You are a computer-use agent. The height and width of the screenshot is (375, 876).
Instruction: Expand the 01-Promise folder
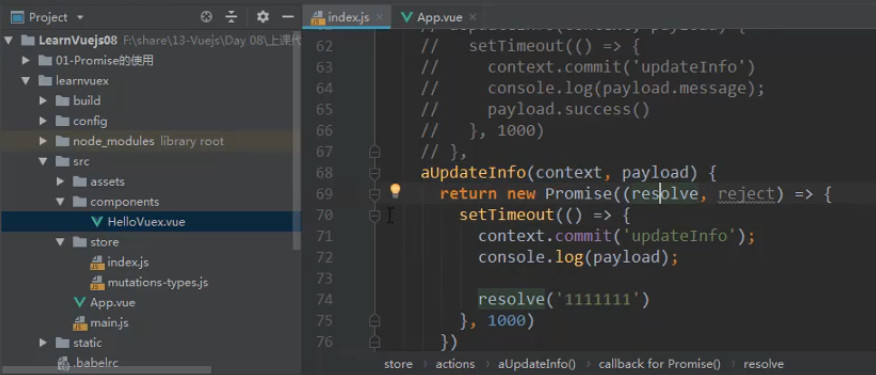point(25,60)
